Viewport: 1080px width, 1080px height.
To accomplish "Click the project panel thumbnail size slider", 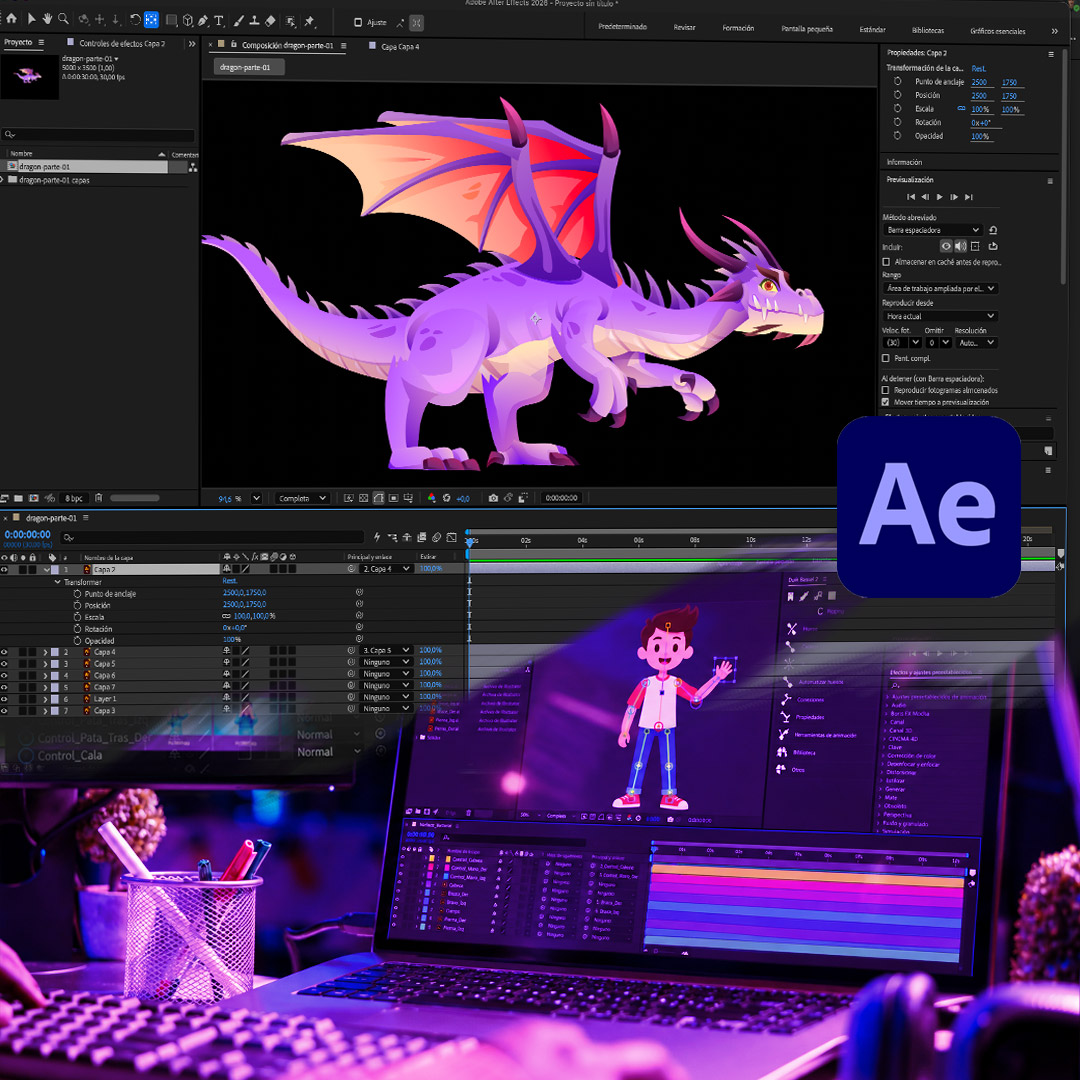I will (x=134, y=498).
